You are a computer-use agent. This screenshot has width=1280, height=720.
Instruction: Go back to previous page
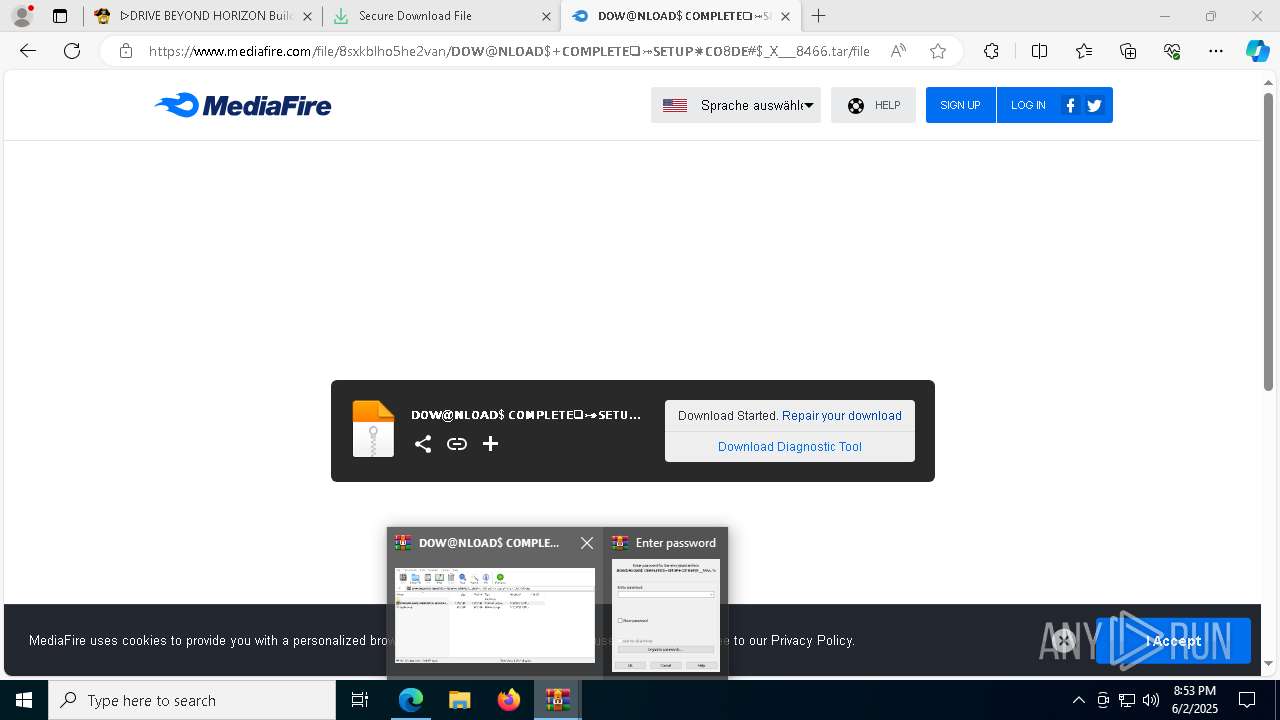click(28, 51)
